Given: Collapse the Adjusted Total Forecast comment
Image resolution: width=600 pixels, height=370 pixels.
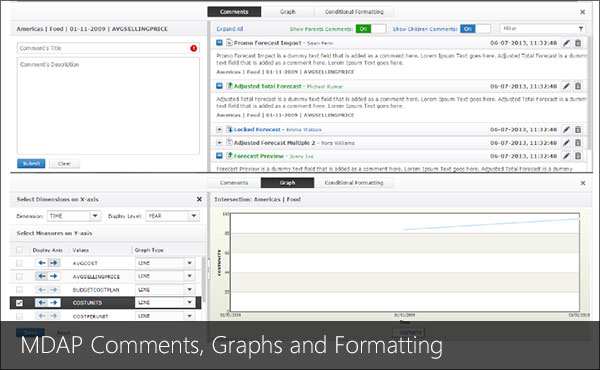Looking at the screenshot, I should pyautogui.click(x=219, y=86).
